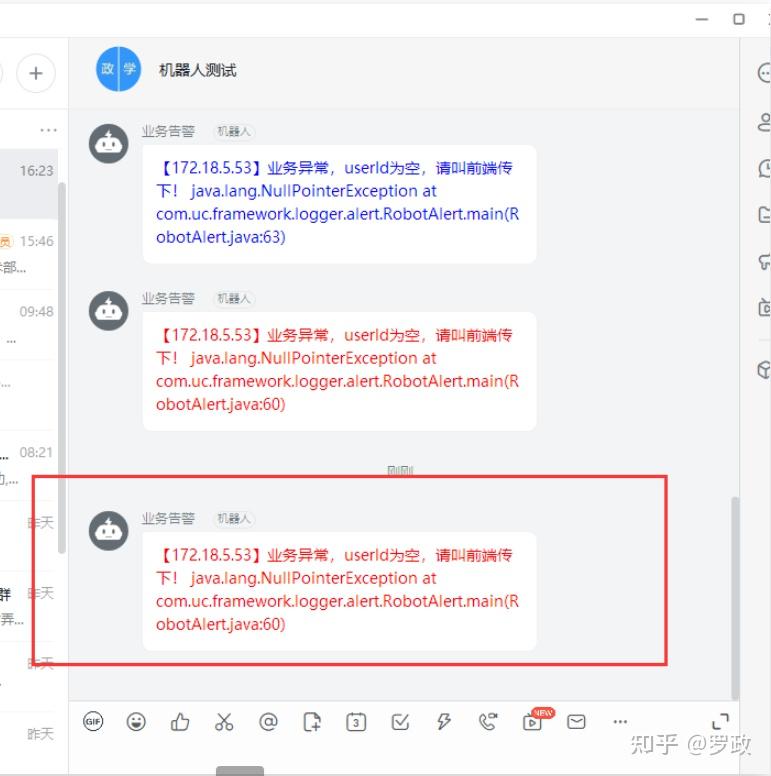Click the 机器人 tag above the blue message
Screen dimensions: 771x776
tap(234, 131)
